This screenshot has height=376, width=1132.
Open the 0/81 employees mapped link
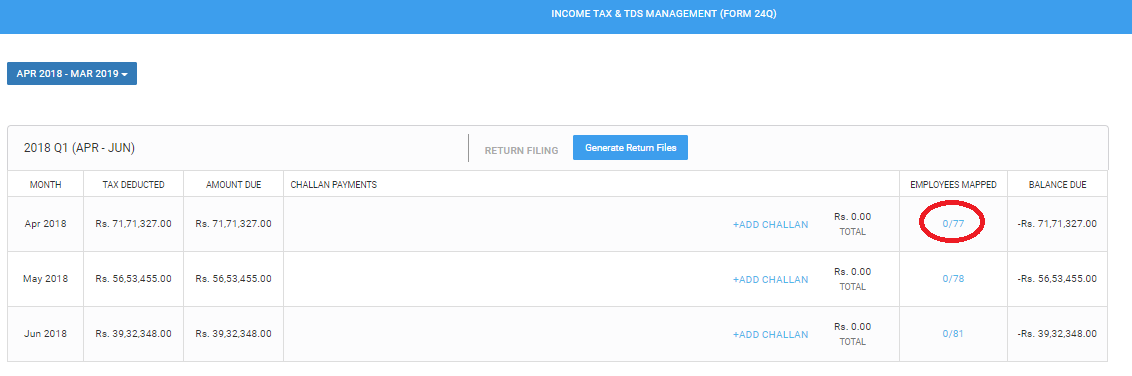tap(953, 333)
